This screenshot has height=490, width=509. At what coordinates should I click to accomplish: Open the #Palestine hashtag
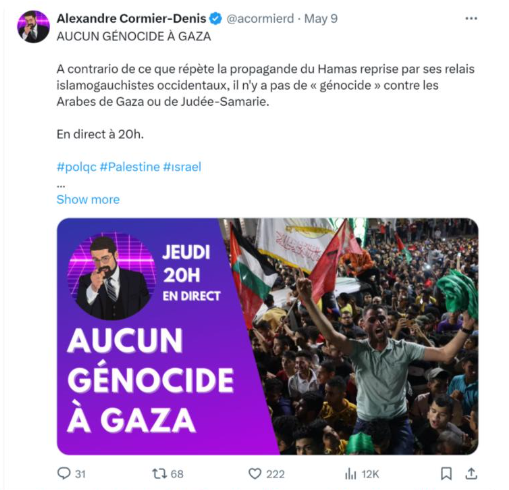pyautogui.click(x=130, y=167)
